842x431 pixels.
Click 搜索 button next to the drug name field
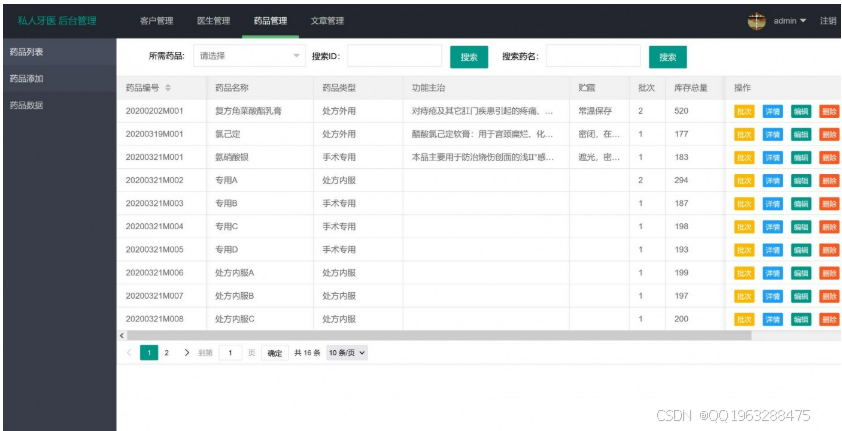click(x=667, y=57)
